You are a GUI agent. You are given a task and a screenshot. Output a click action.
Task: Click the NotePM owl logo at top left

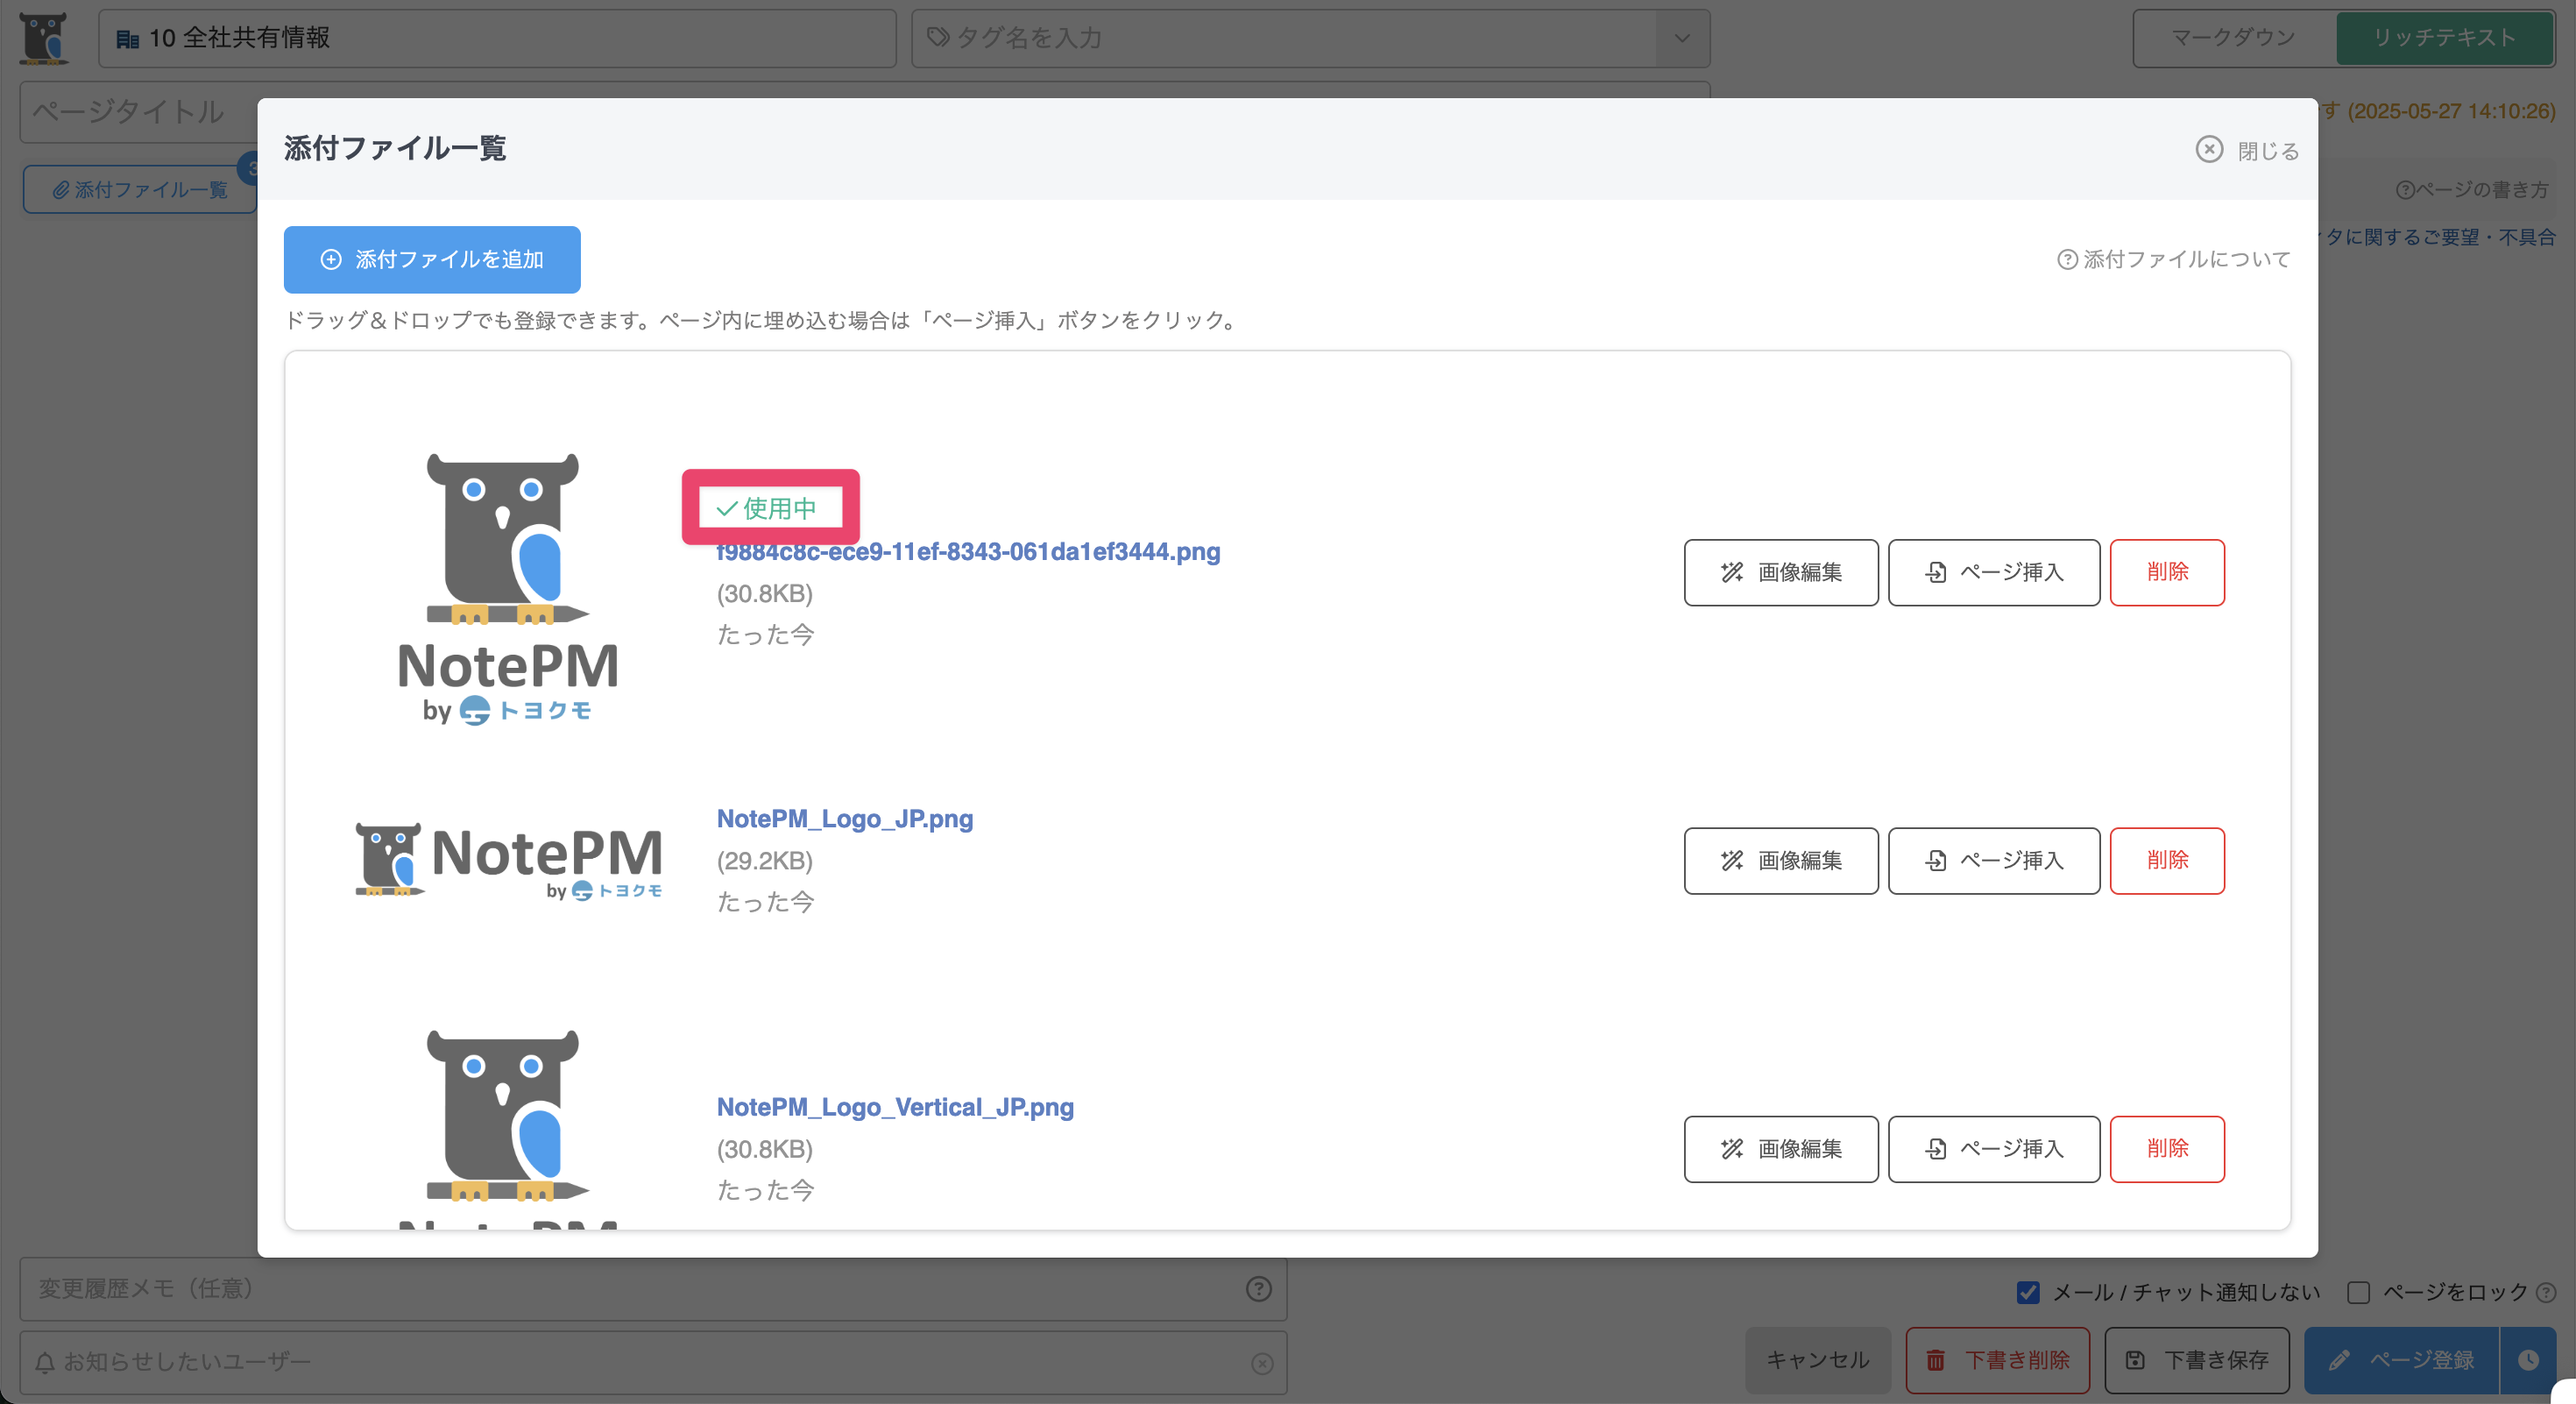(x=44, y=38)
